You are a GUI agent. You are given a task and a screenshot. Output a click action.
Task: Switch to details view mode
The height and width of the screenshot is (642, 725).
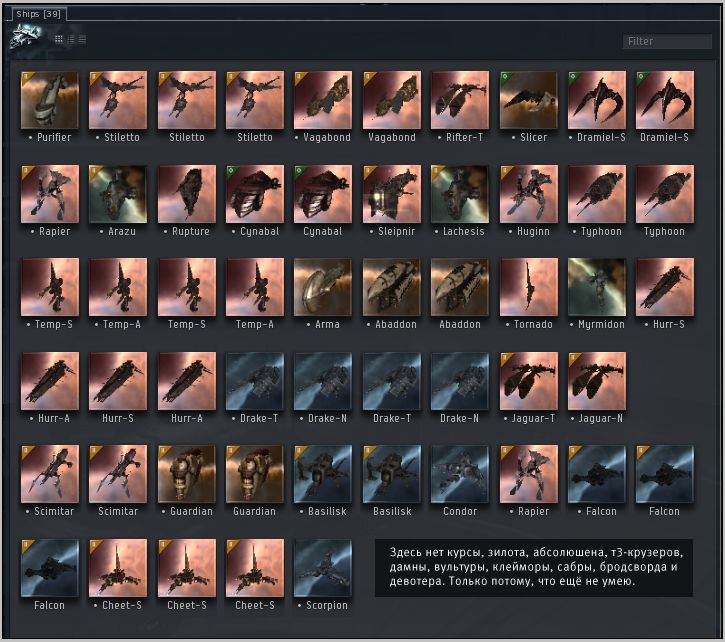71,39
